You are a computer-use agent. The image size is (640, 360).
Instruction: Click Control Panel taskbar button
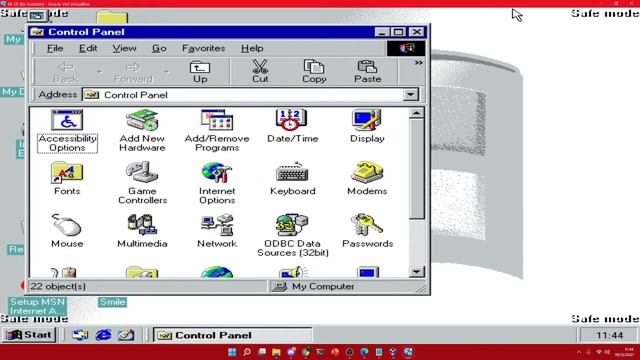point(233,335)
